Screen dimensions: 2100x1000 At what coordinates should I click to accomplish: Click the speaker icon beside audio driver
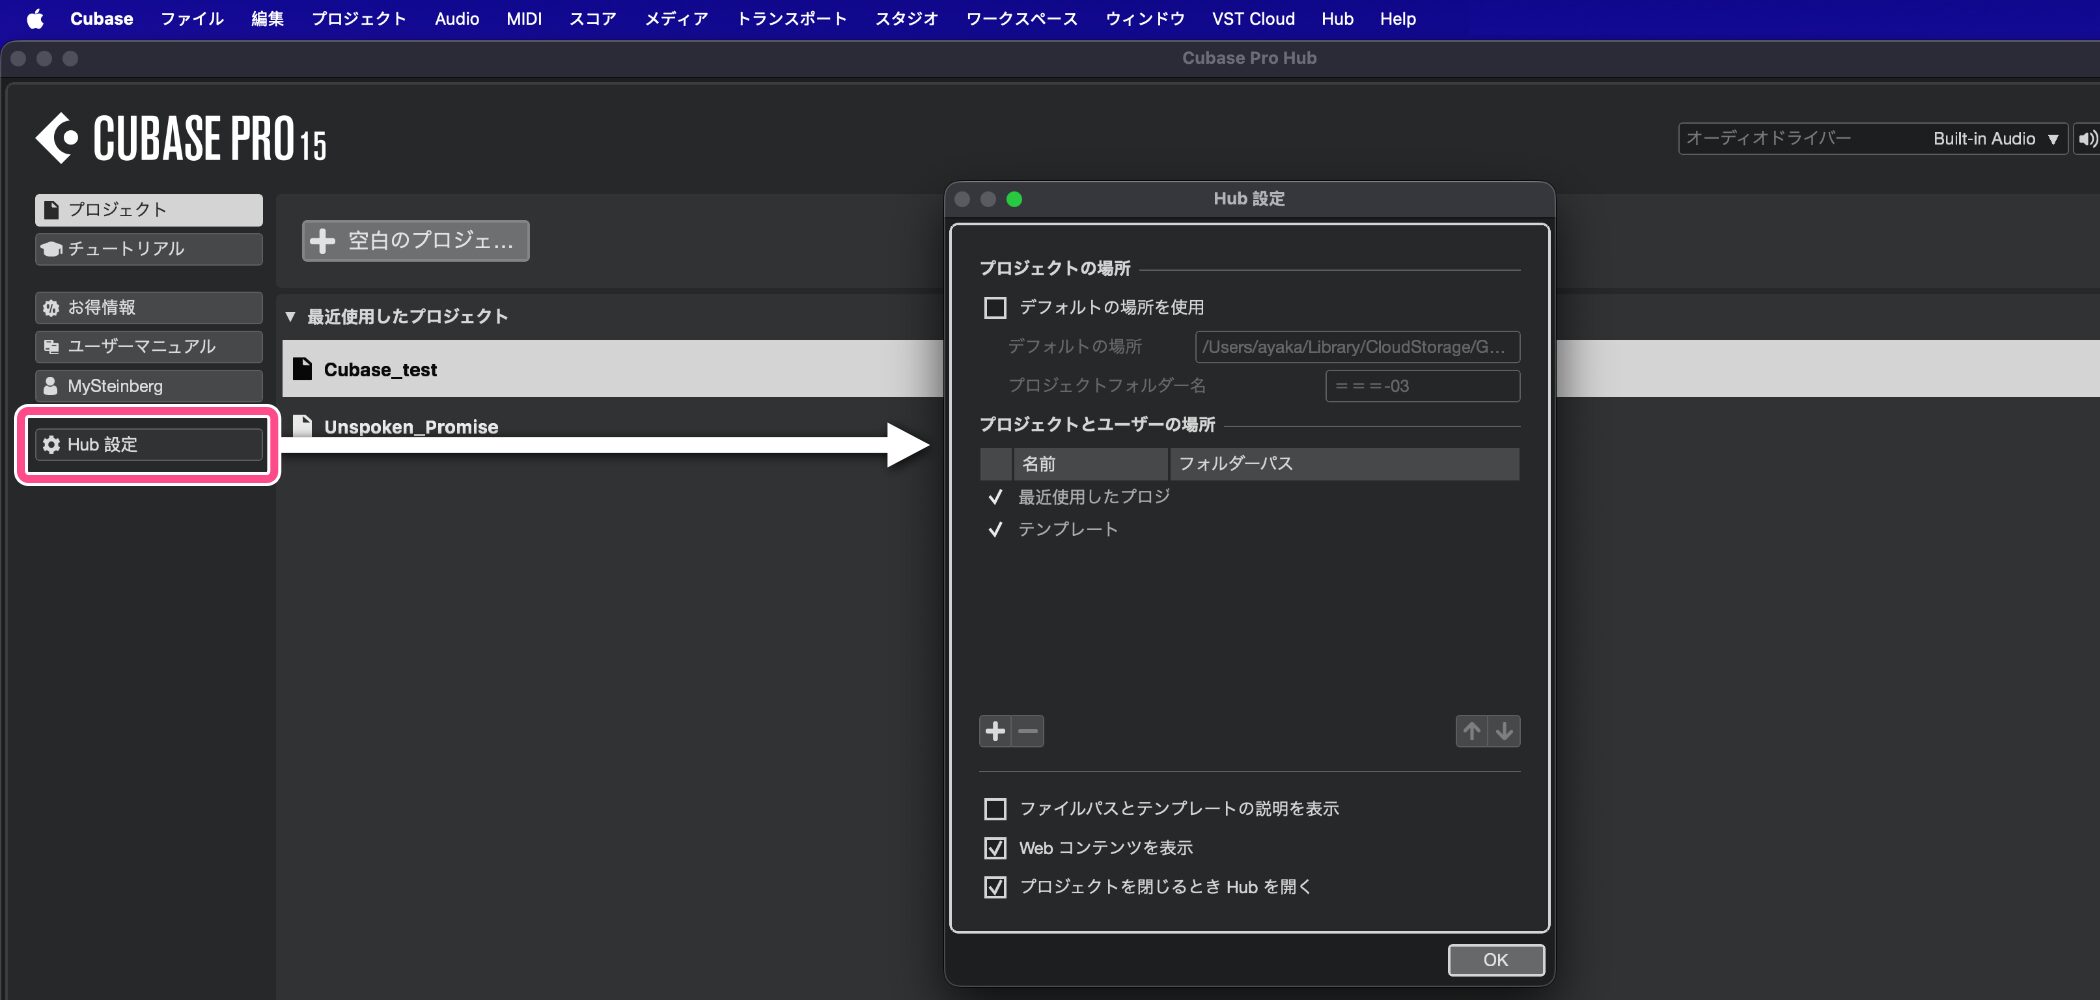[x=2087, y=139]
